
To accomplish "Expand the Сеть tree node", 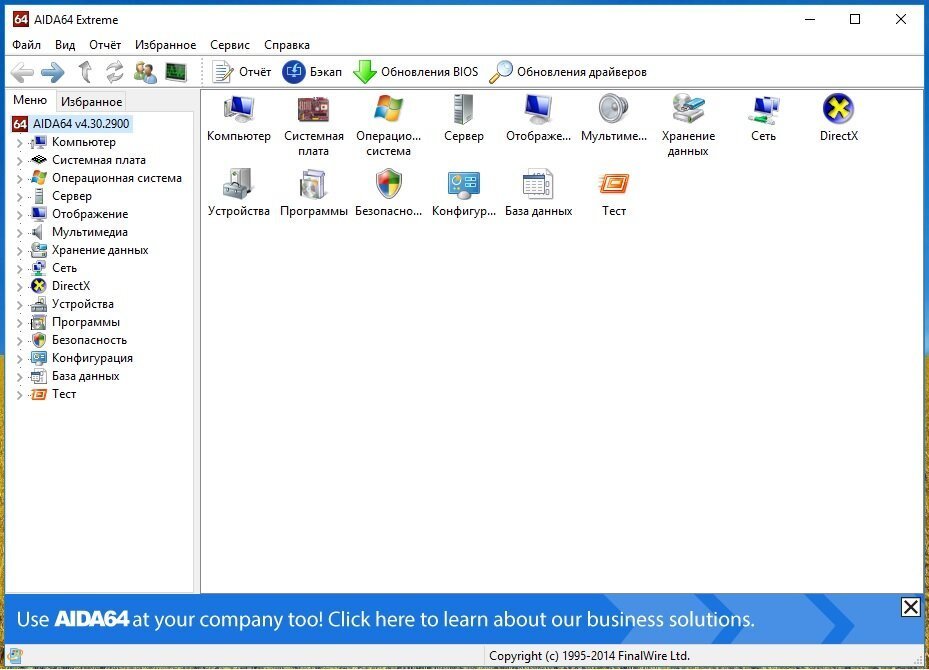I will (x=19, y=268).
